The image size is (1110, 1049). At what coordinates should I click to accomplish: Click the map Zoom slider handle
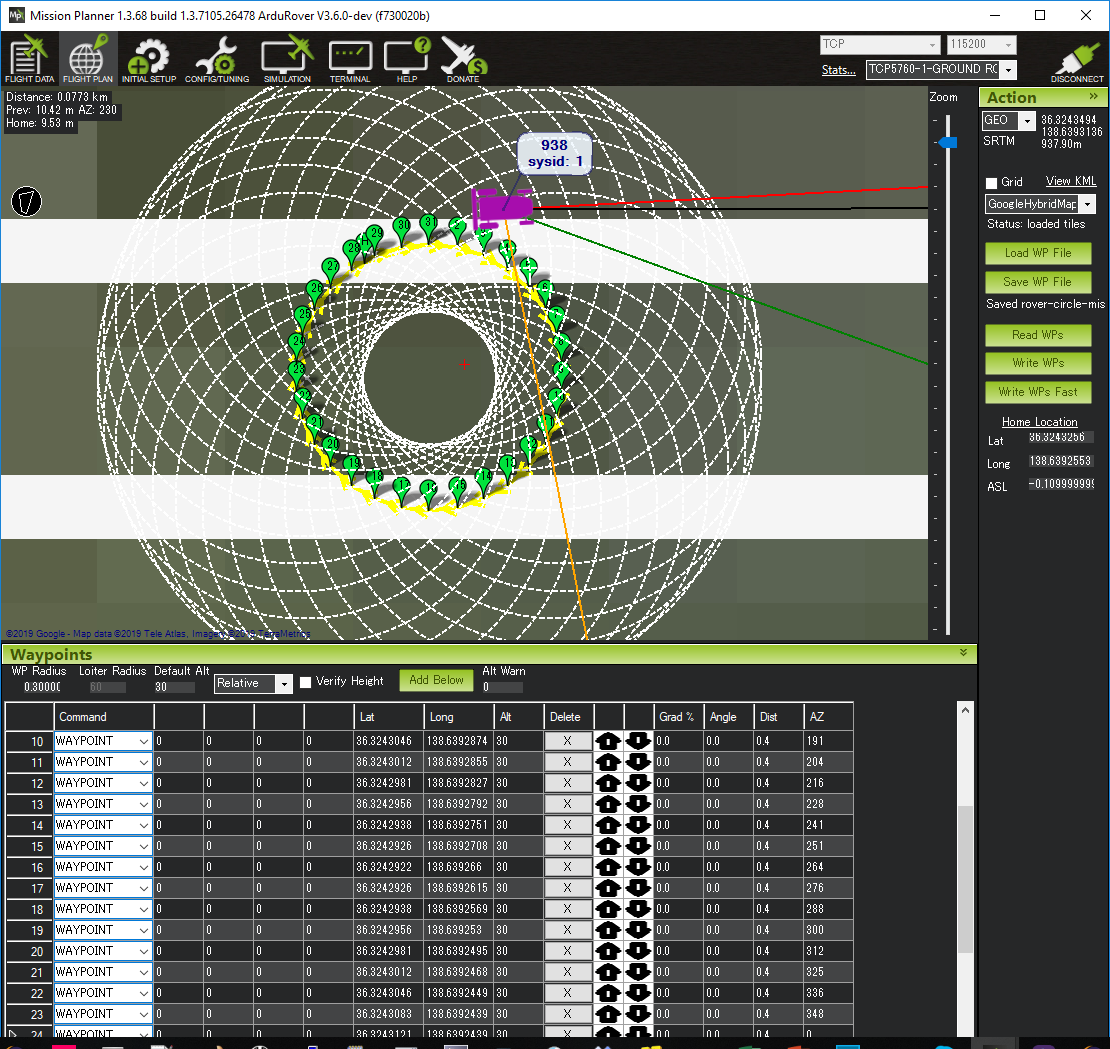[x=948, y=143]
